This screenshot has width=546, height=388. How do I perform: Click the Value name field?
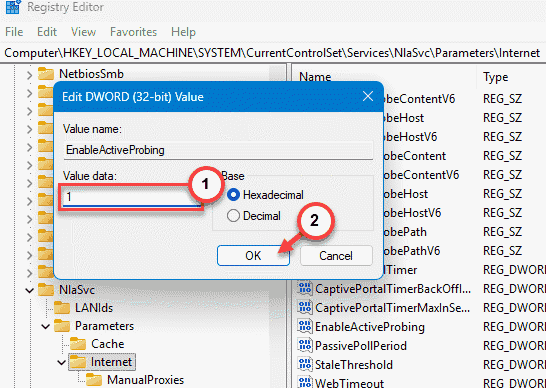tap(218, 150)
